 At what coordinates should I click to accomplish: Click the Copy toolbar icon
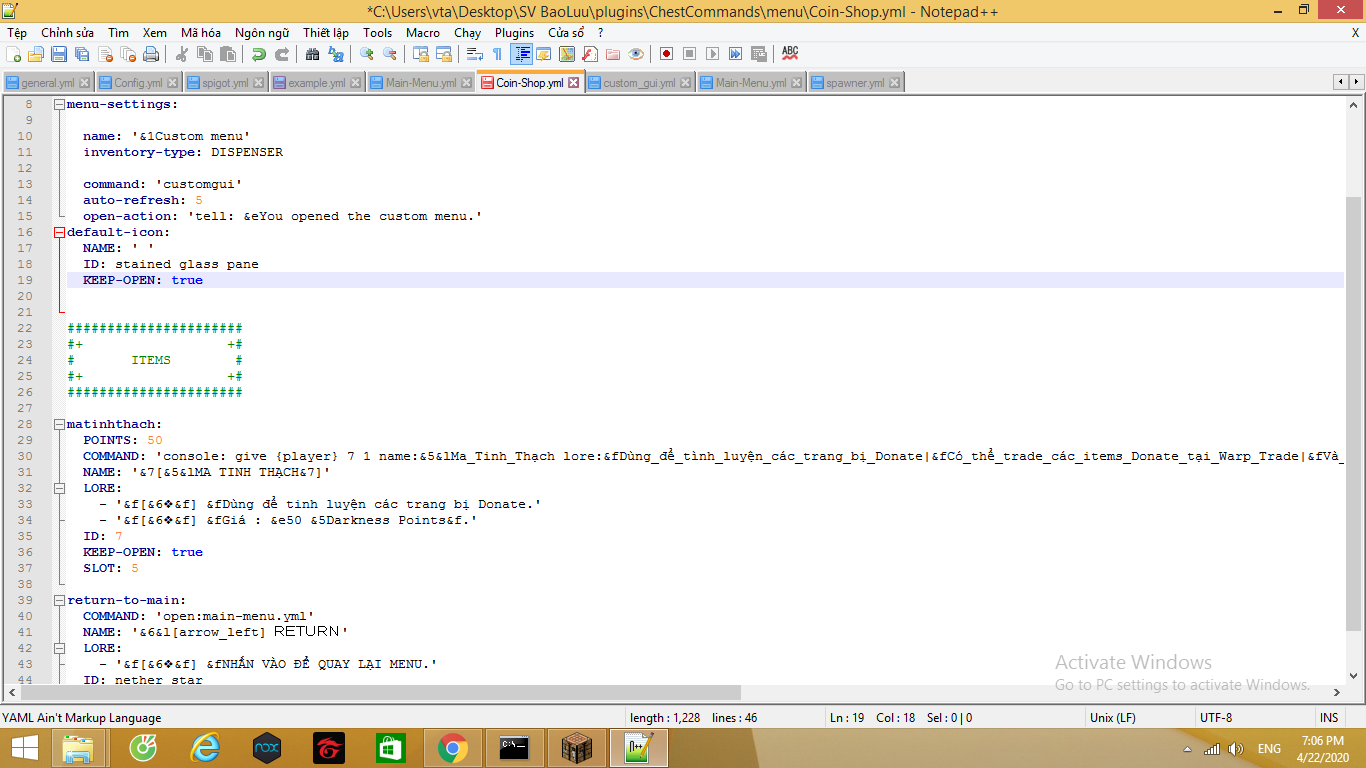pyautogui.click(x=205, y=54)
